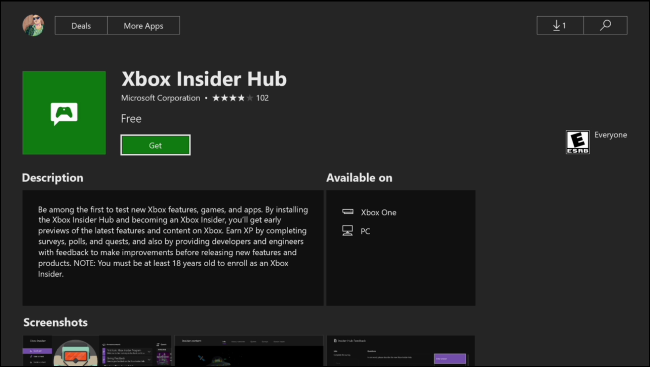Click the Available on heading
Image resolution: width=650 pixels, height=367 pixels.
359,178
